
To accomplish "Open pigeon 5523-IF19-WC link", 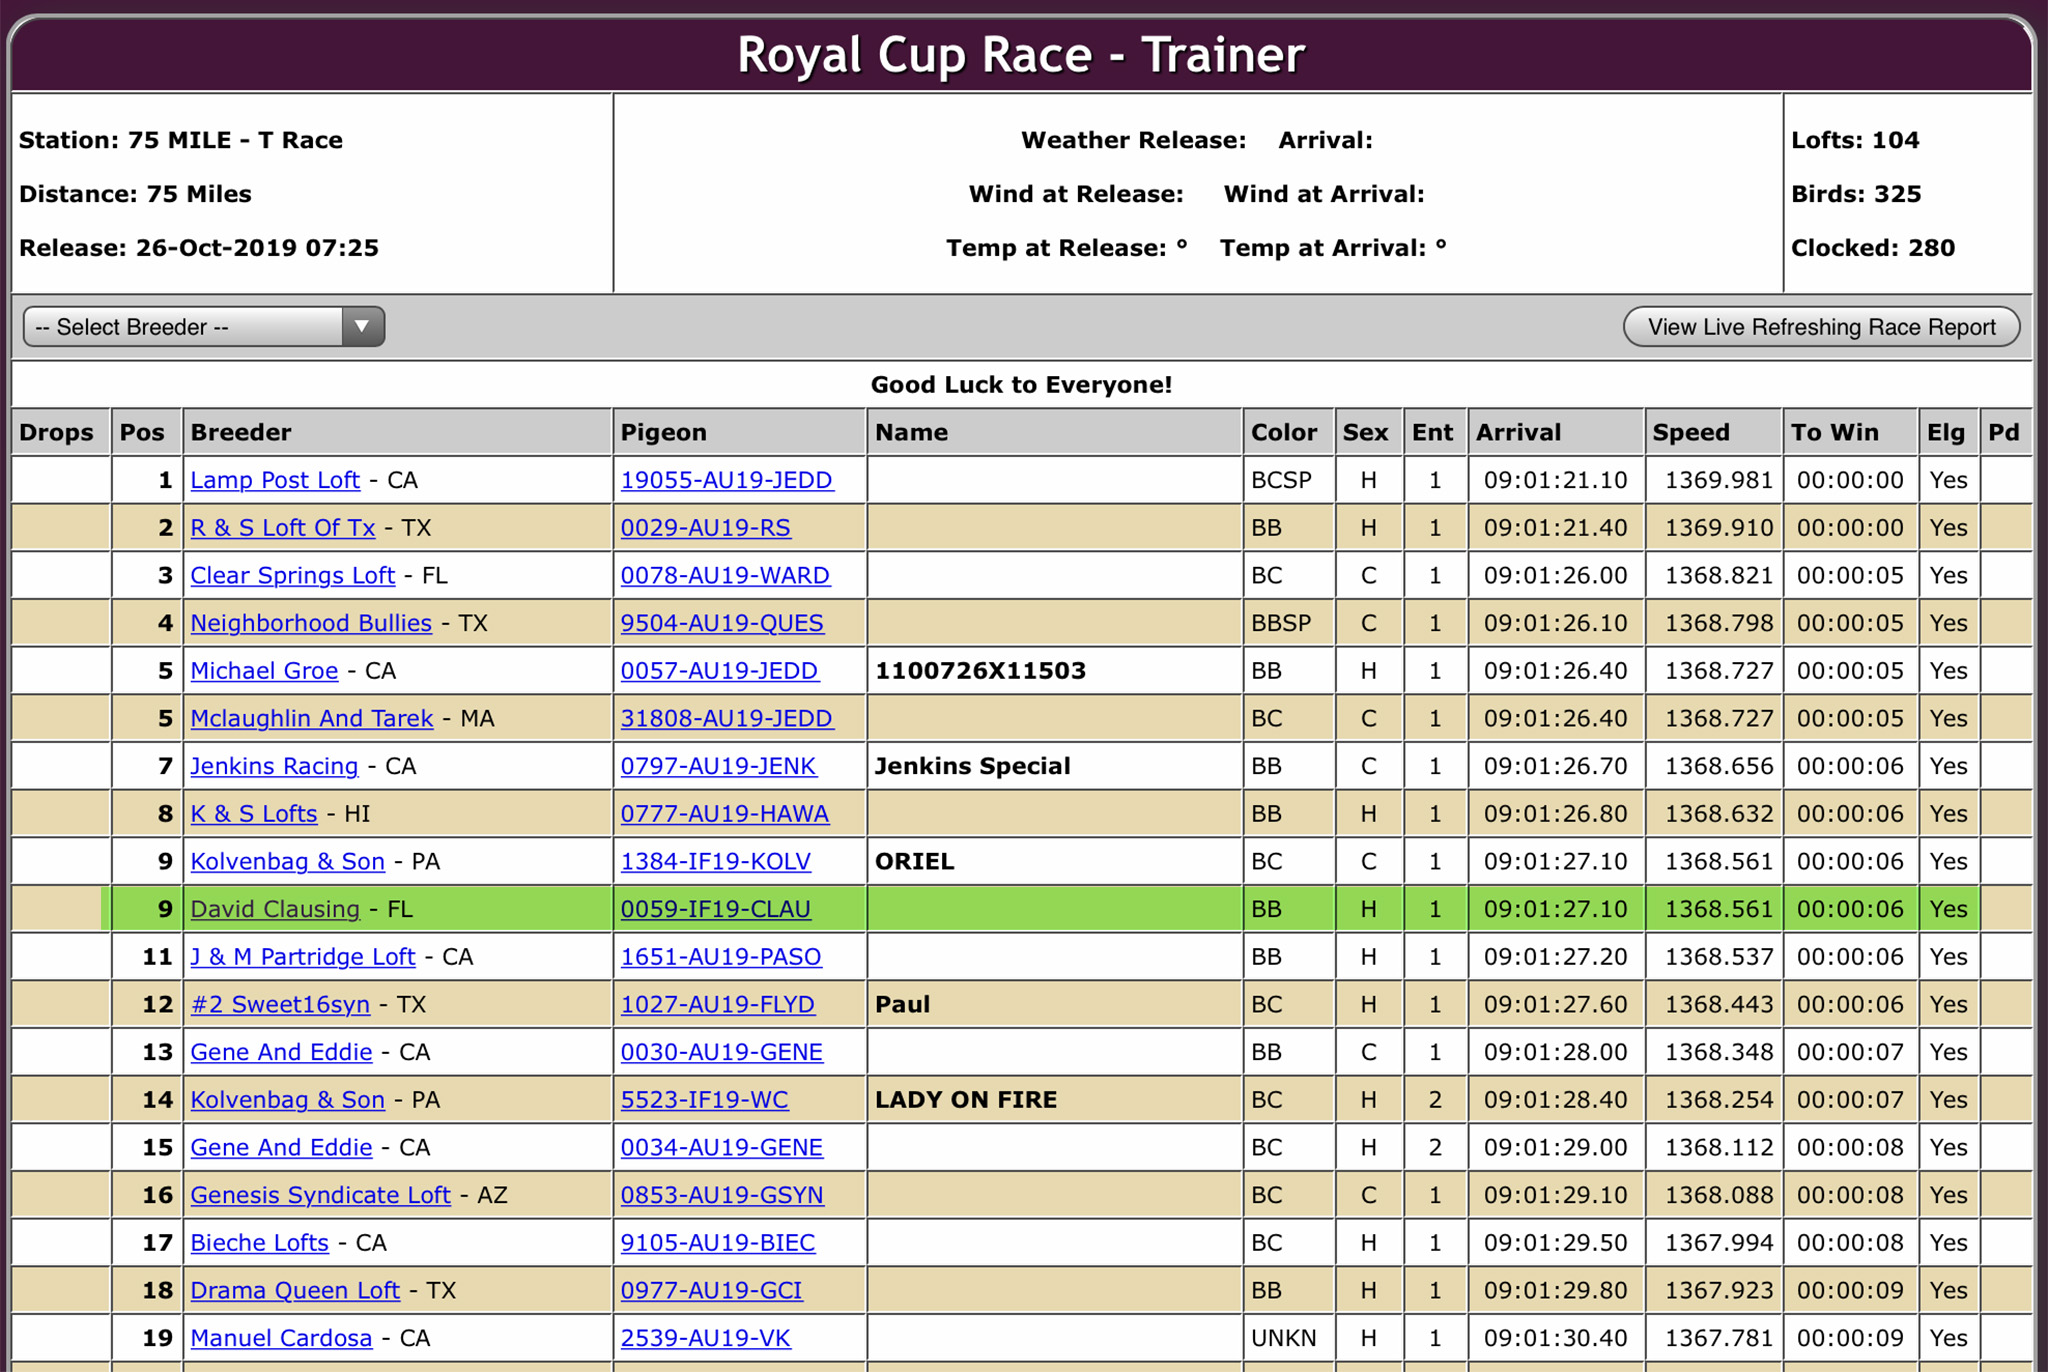I will pyautogui.click(x=704, y=1100).
